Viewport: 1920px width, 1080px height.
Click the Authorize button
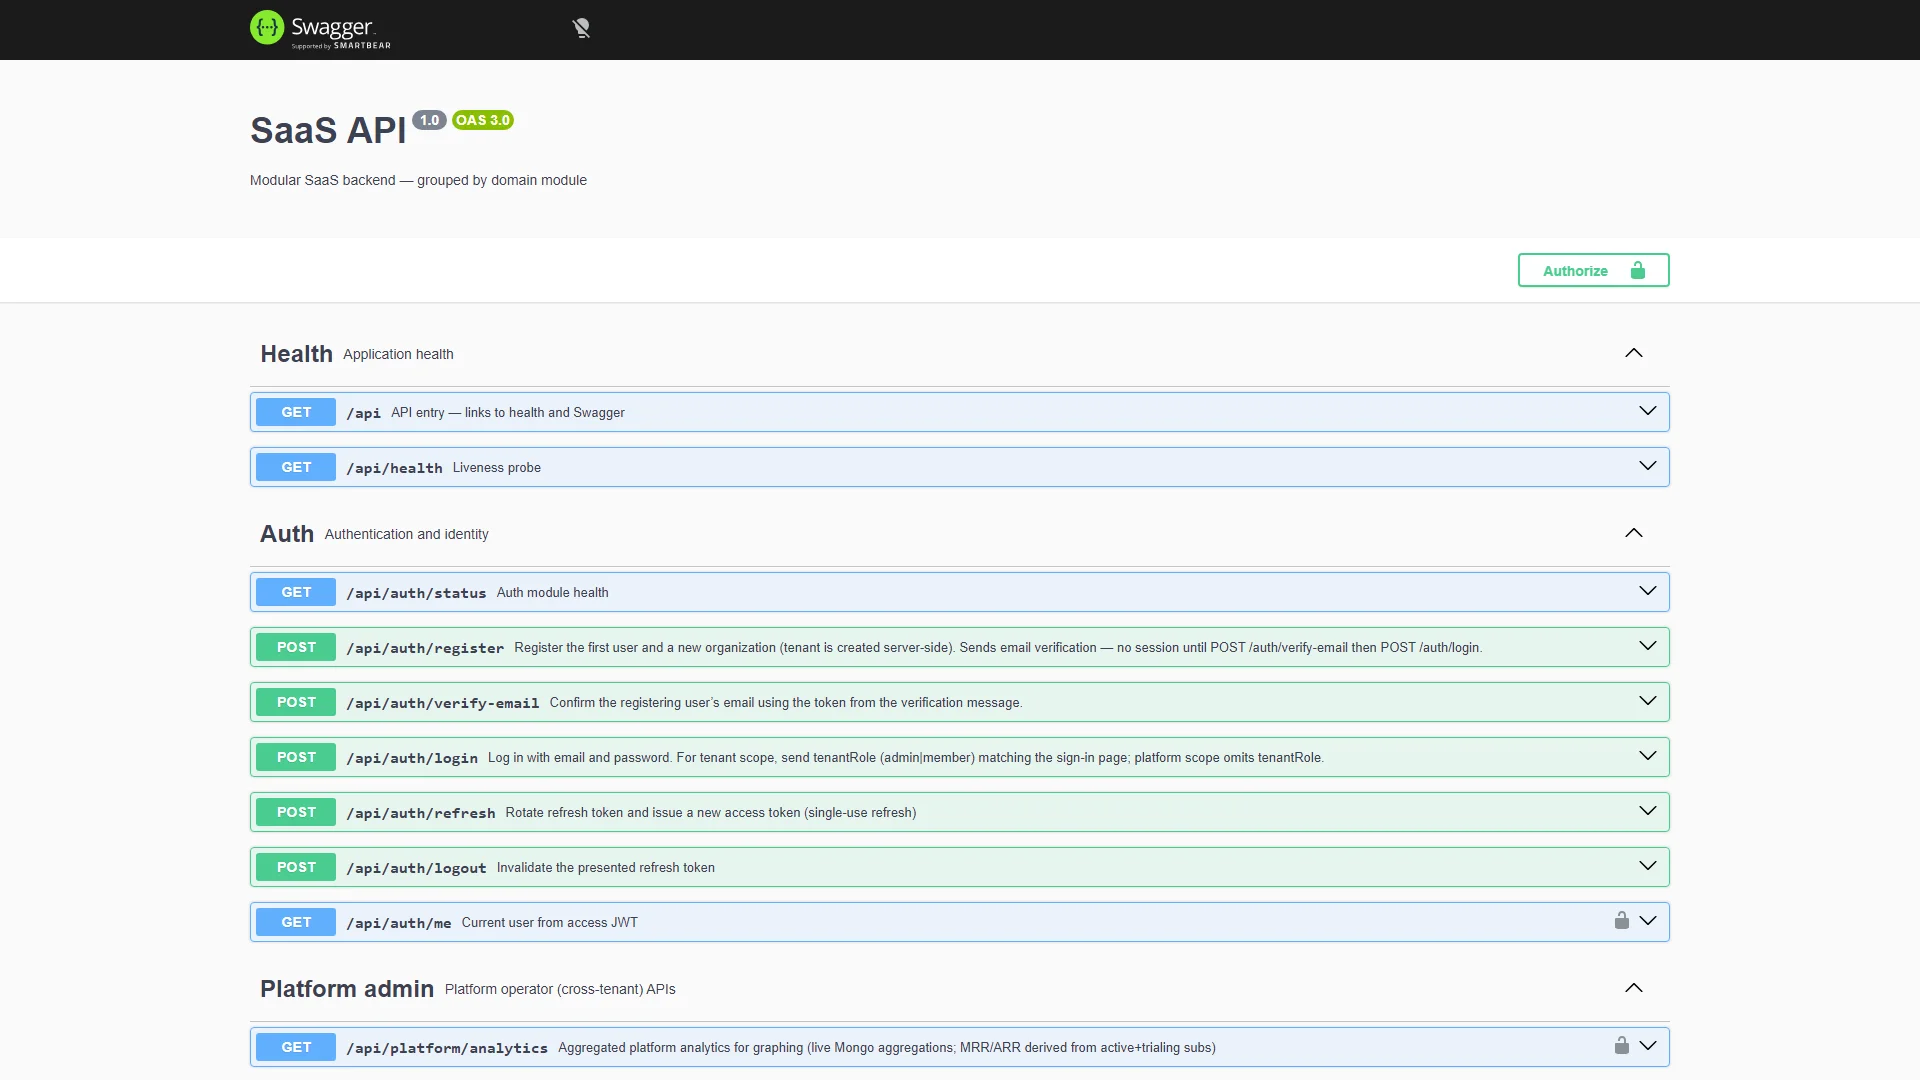(x=1593, y=270)
